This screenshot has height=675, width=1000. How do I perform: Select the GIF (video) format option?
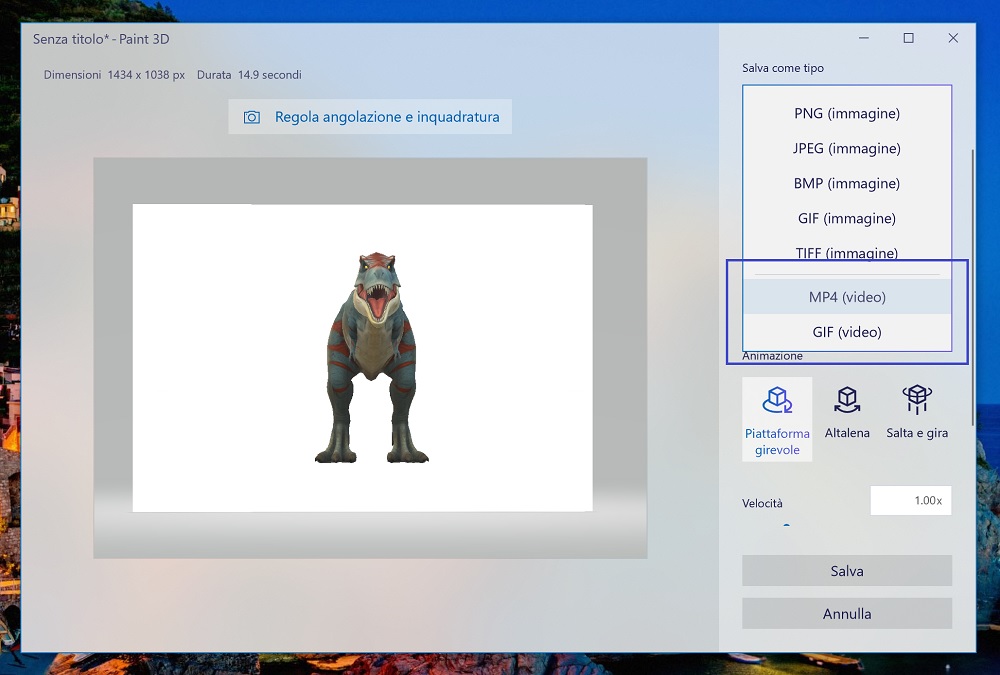846,331
